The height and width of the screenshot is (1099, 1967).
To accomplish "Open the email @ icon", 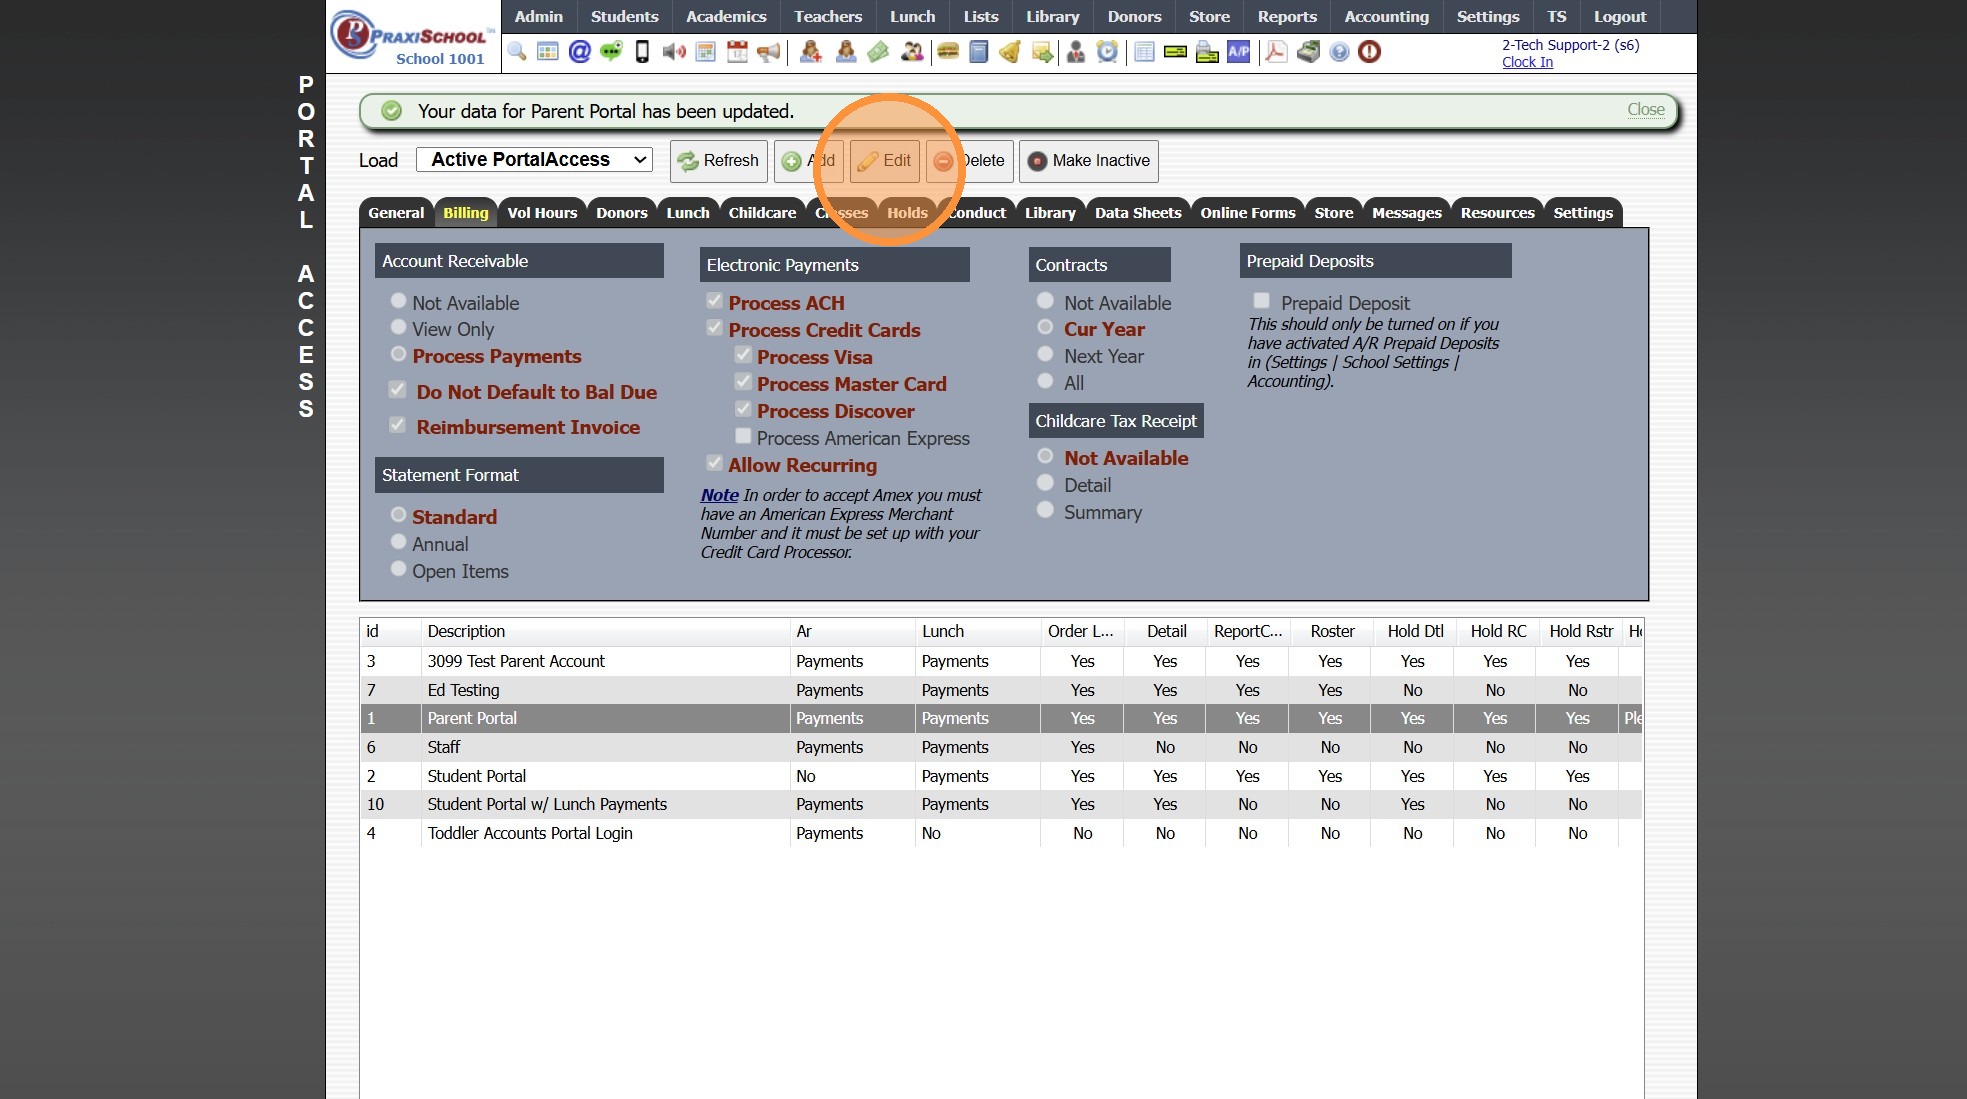I will tap(579, 51).
